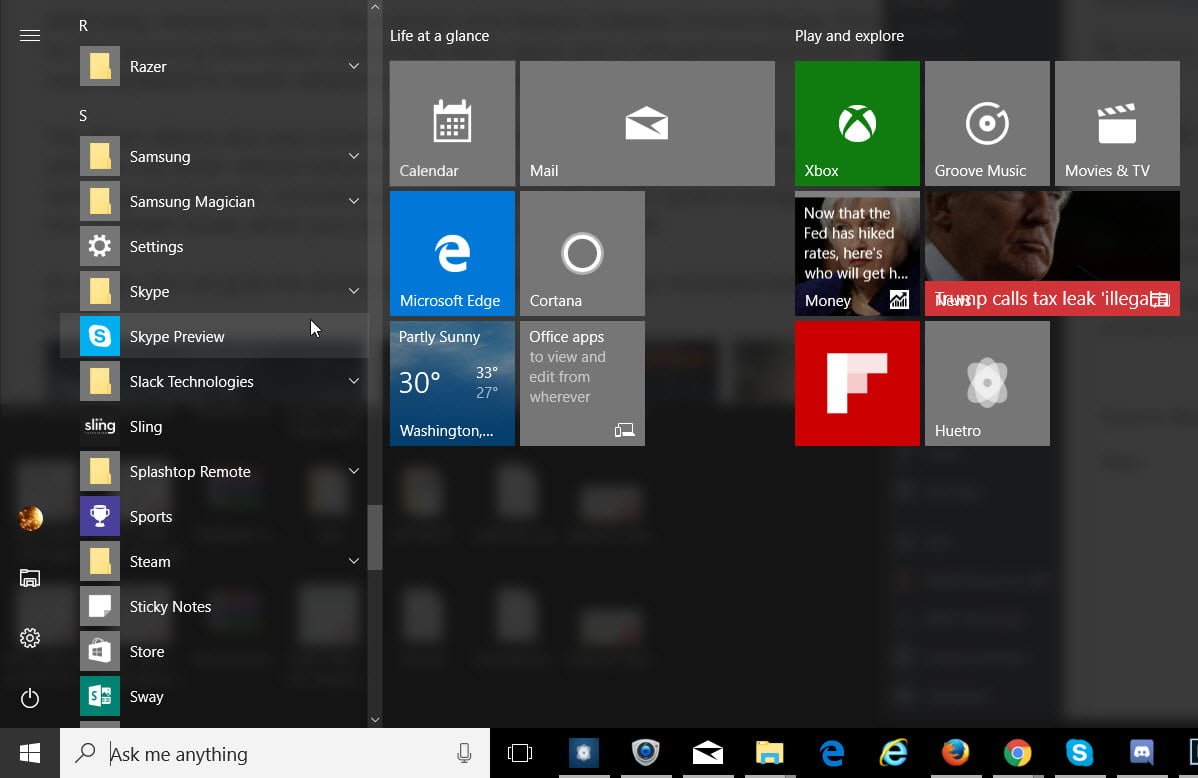Open the Flipboard tile

point(857,383)
